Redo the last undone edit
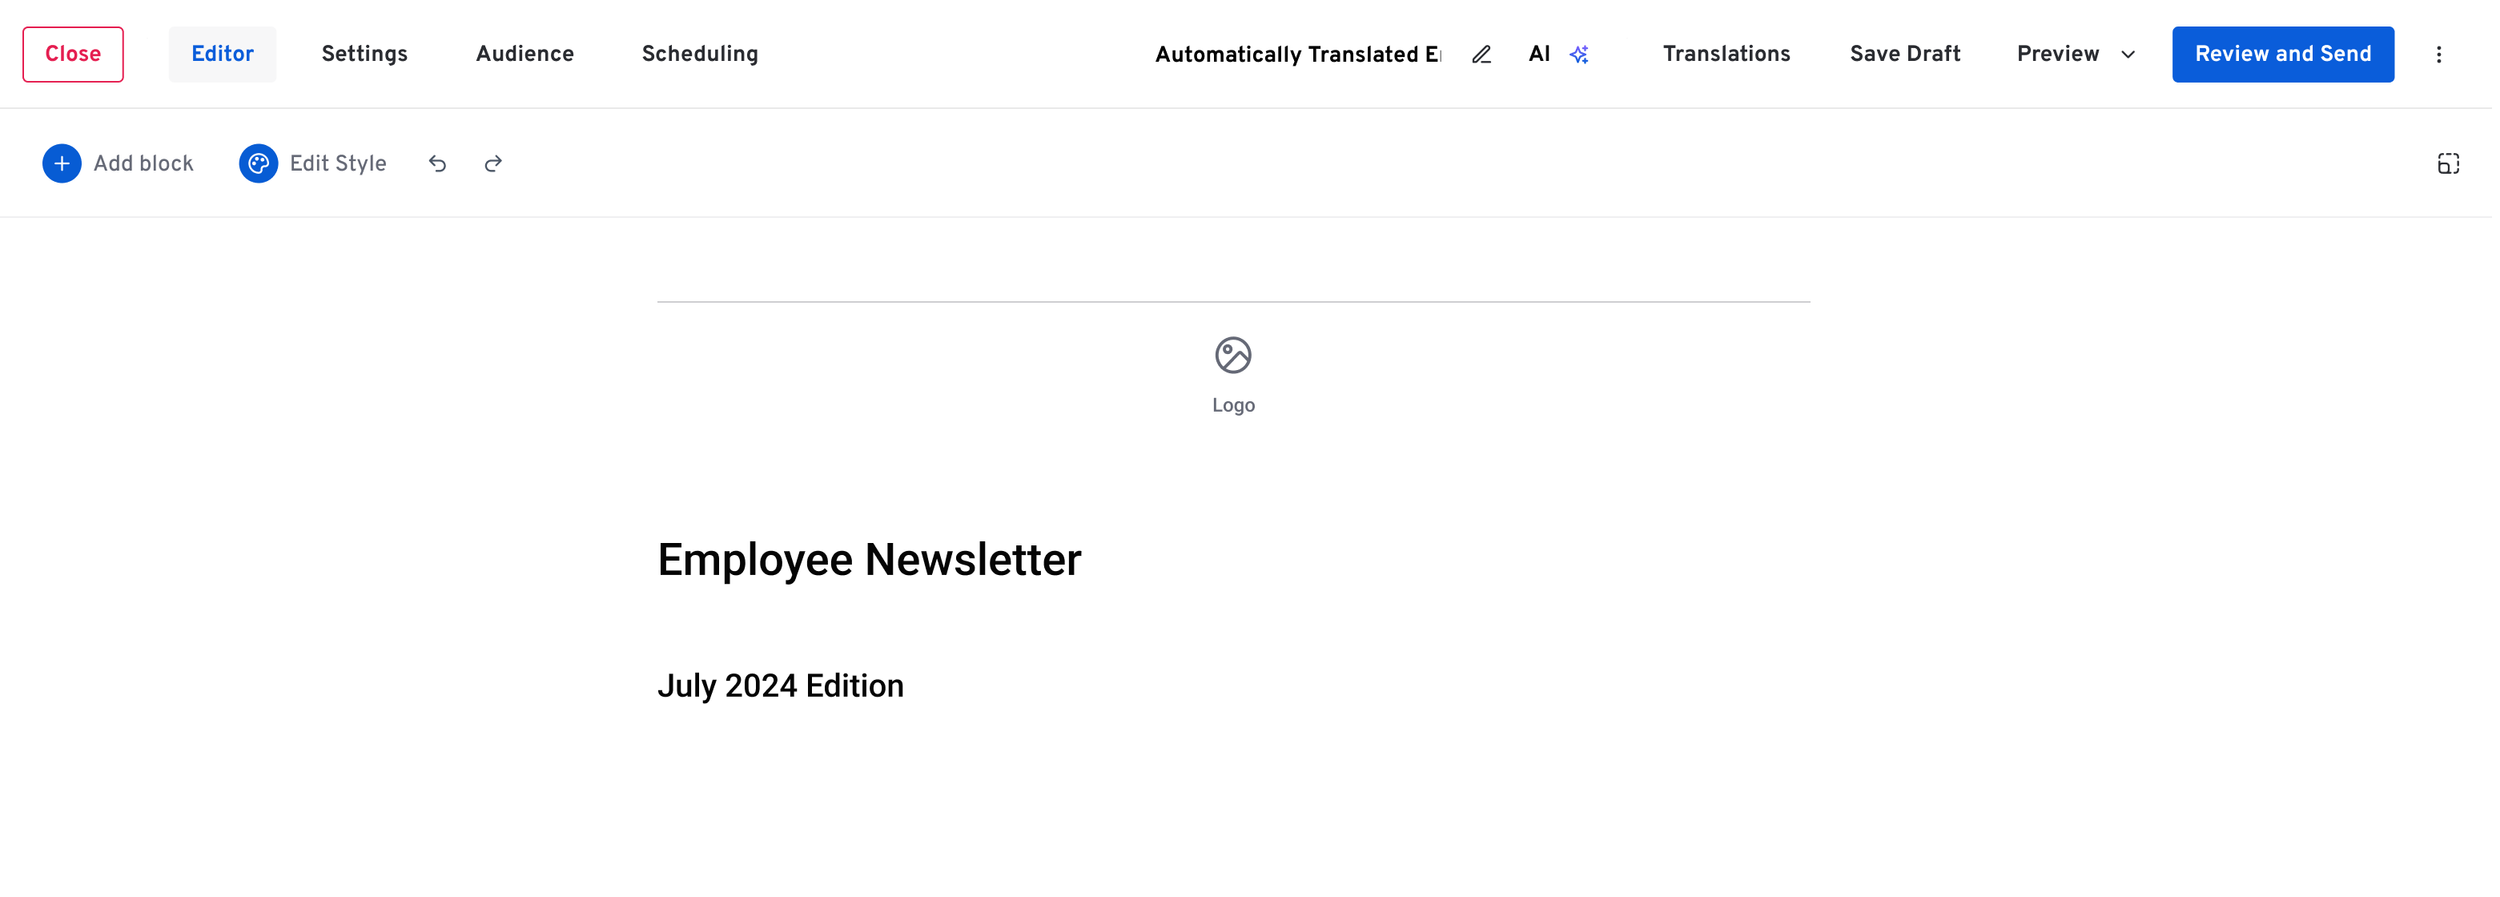This screenshot has height=897, width=2500. [x=493, y=164]
